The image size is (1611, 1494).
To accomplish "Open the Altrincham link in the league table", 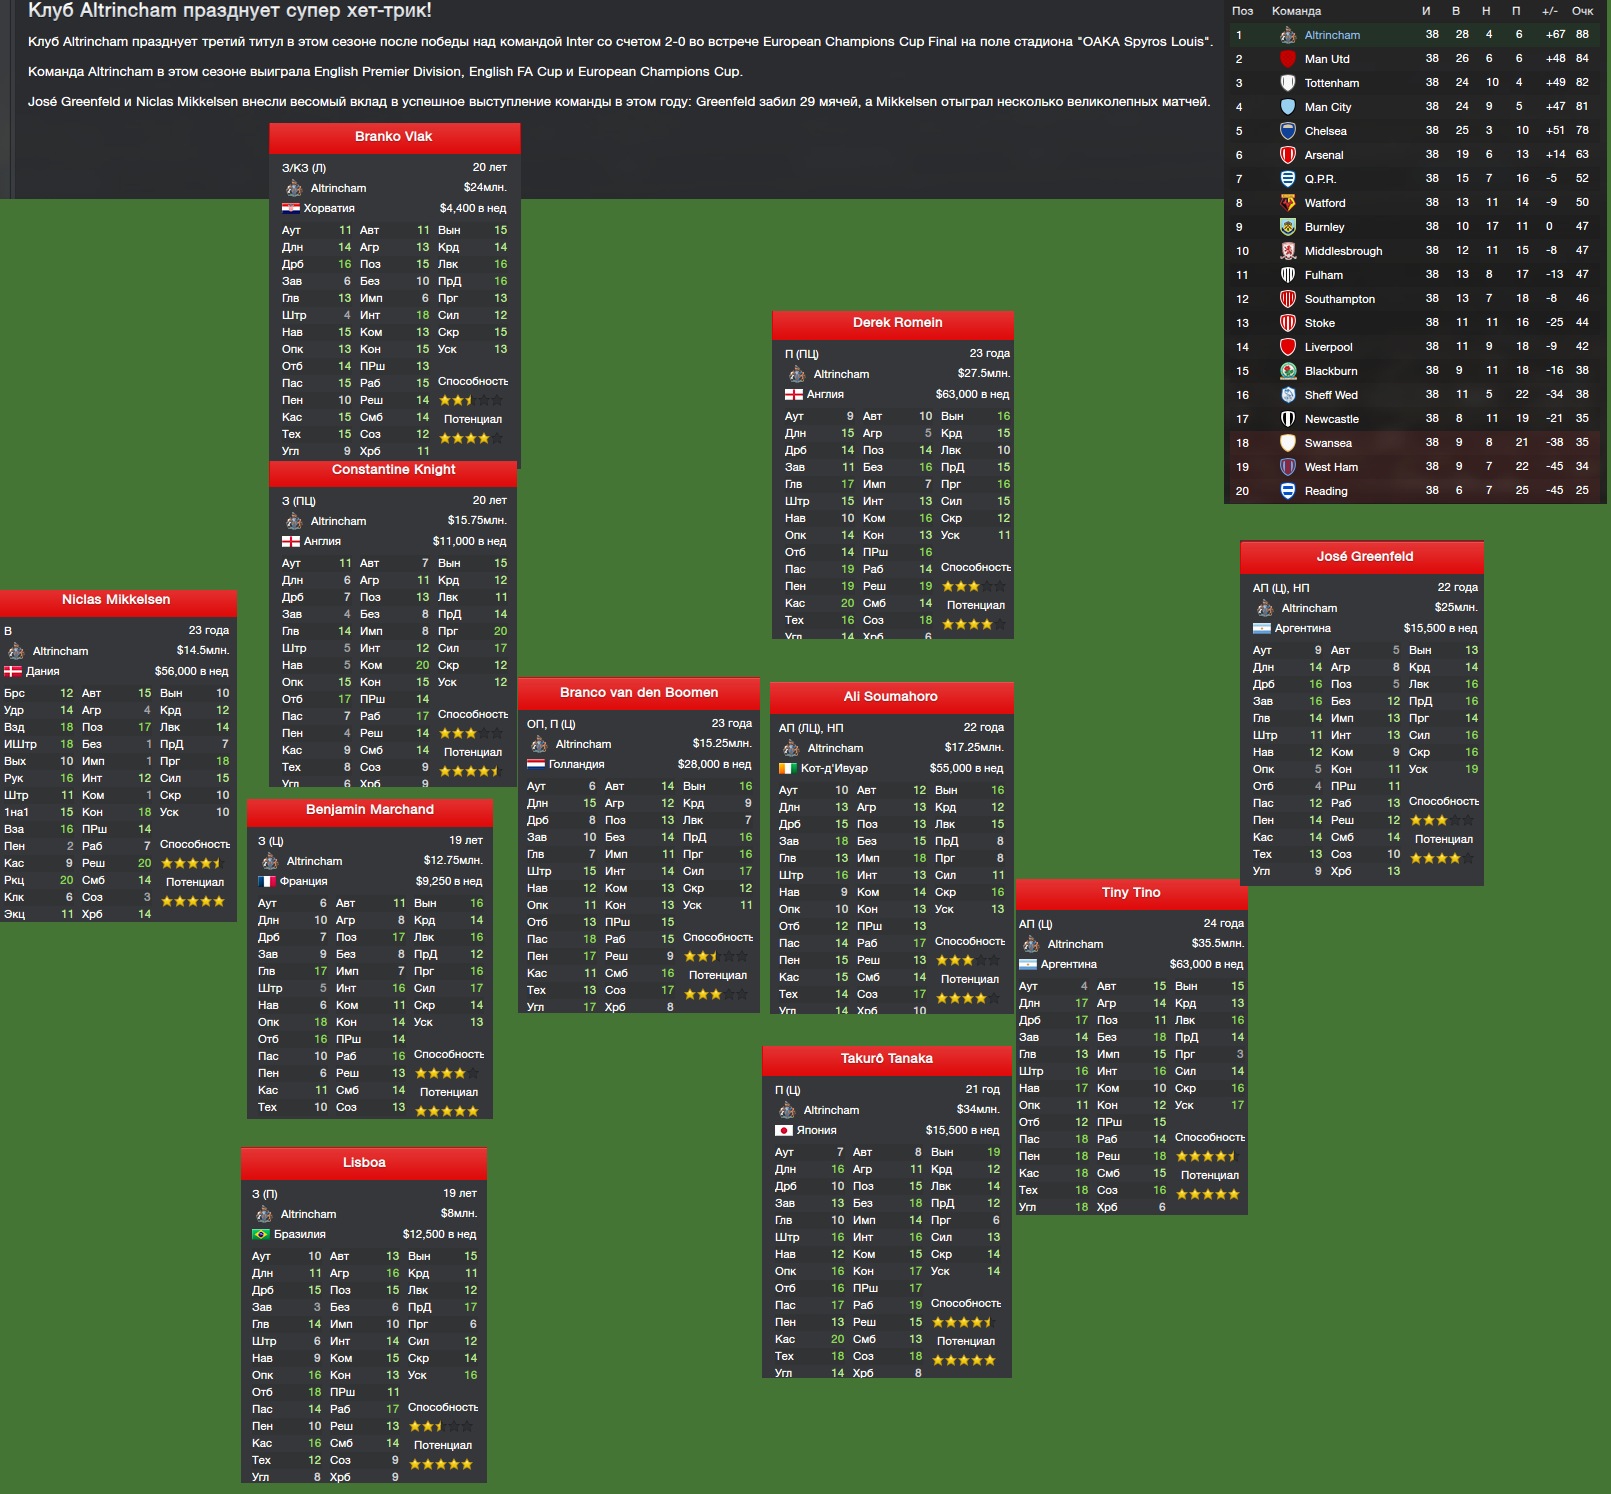I will (1332, 35).
